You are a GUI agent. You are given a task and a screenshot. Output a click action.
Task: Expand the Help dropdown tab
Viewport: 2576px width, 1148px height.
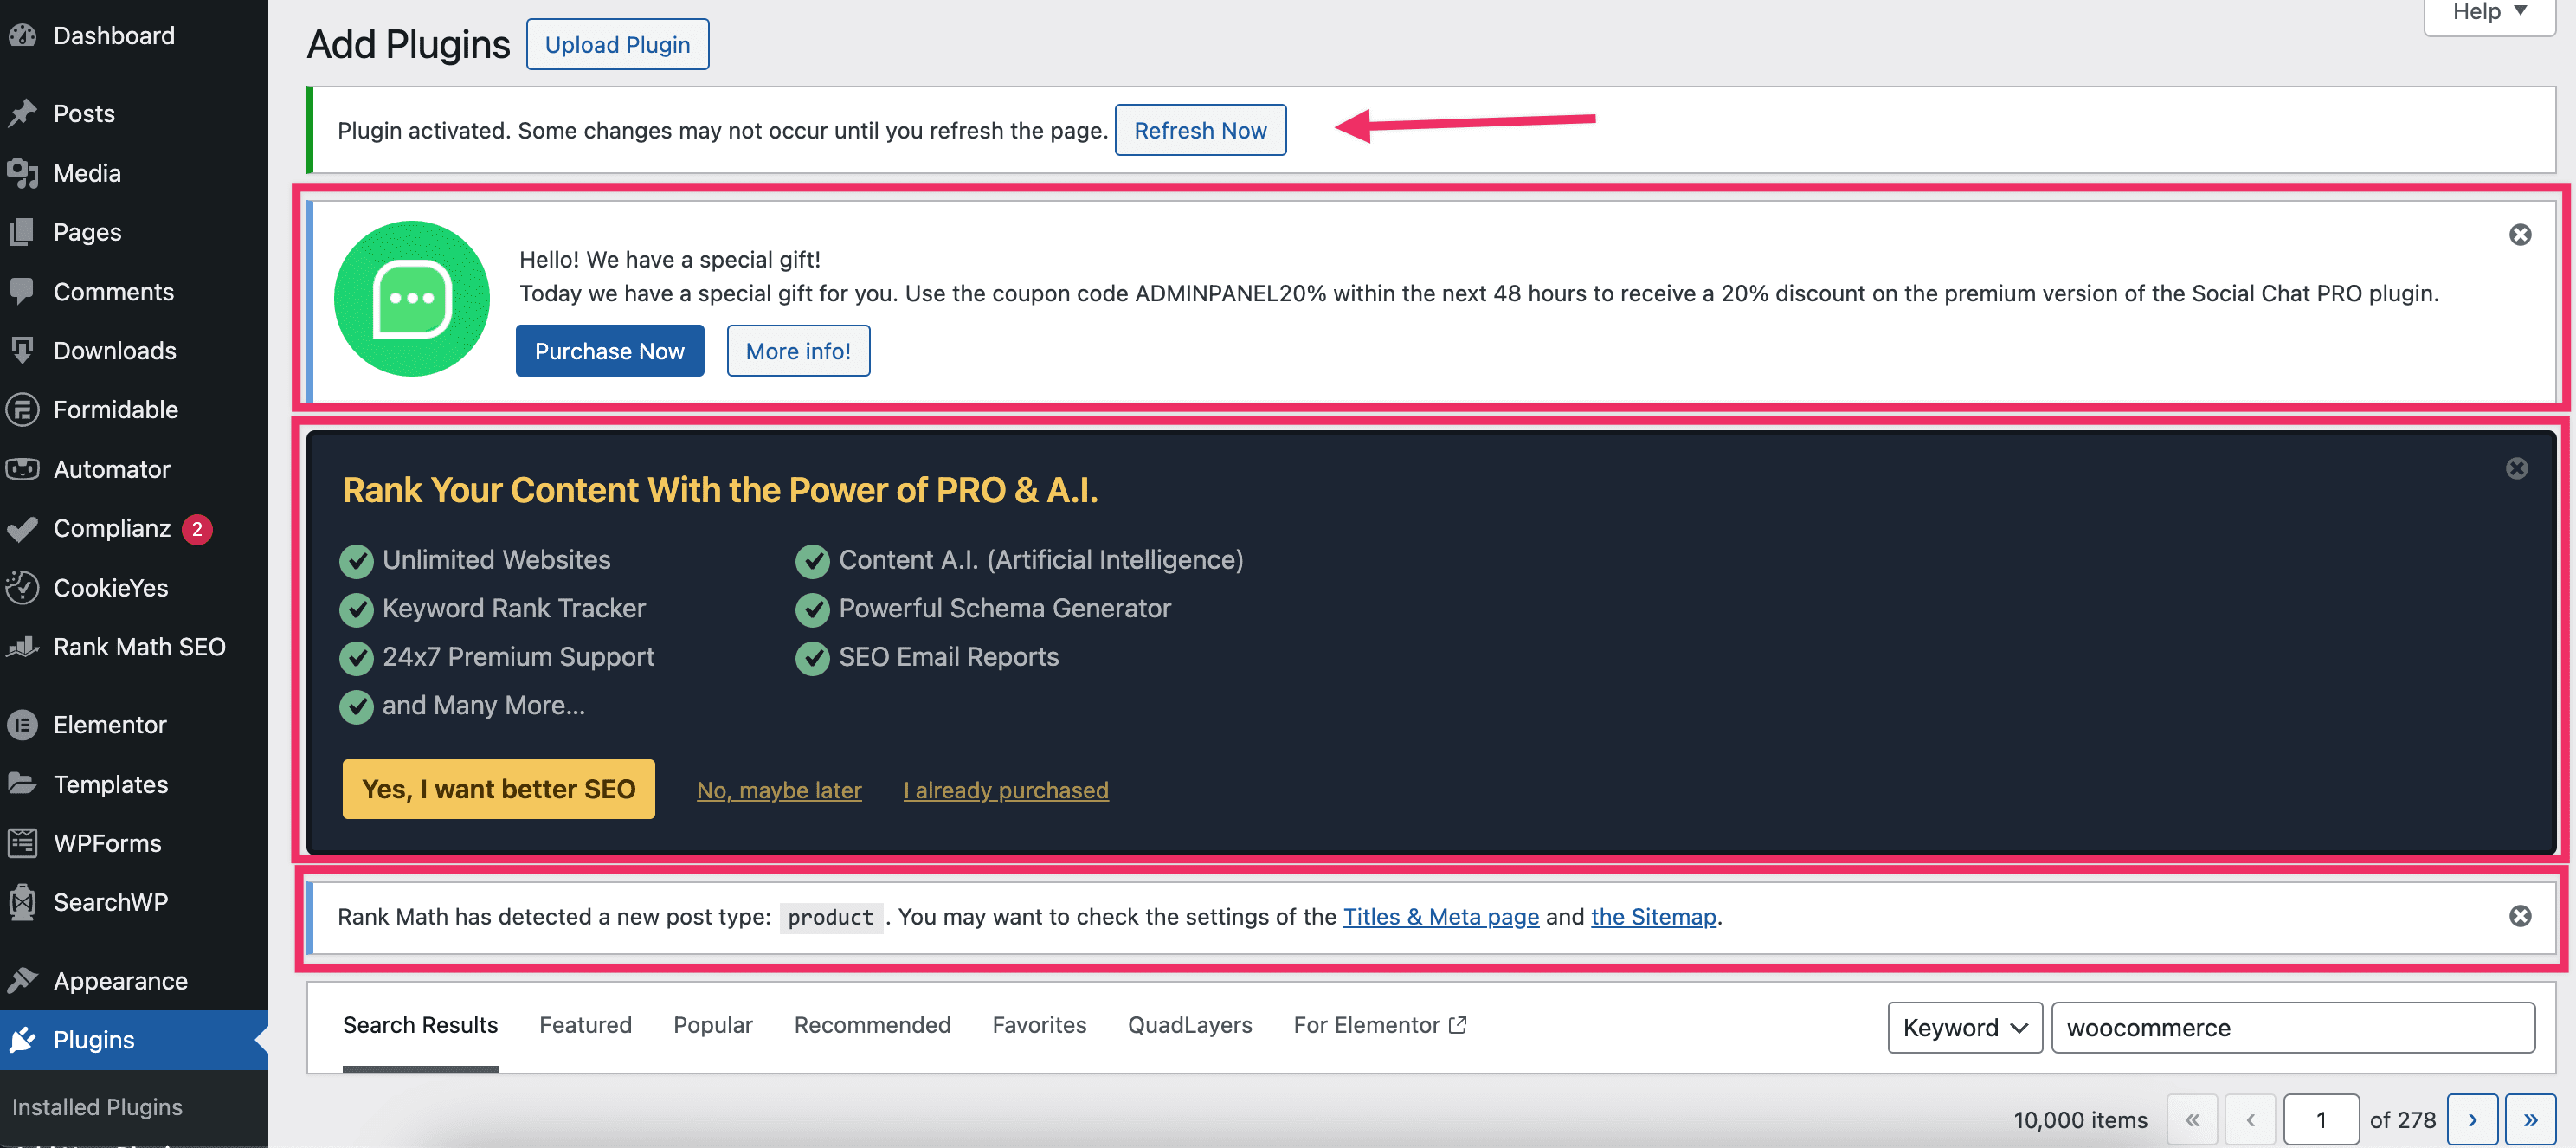(x=2488, y=12)
